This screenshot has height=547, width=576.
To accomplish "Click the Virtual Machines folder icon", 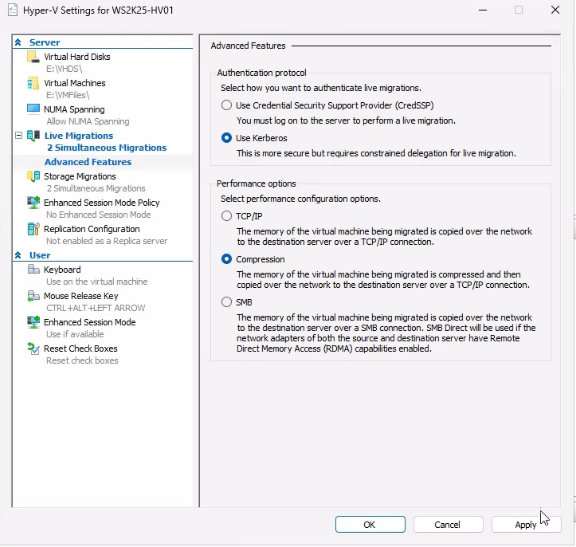I will (33, 83).
